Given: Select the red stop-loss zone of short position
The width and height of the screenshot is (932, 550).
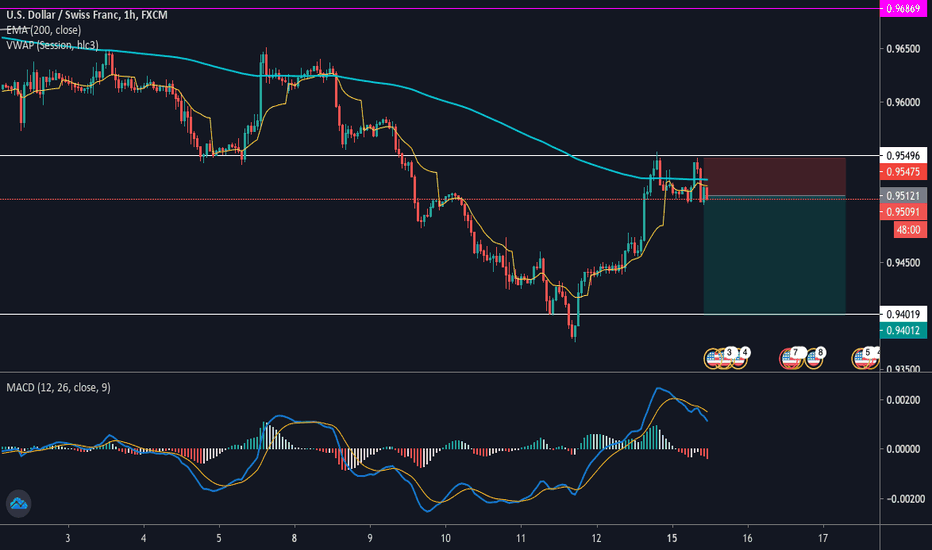Looking at the screenshot, I should coord(774,177).
